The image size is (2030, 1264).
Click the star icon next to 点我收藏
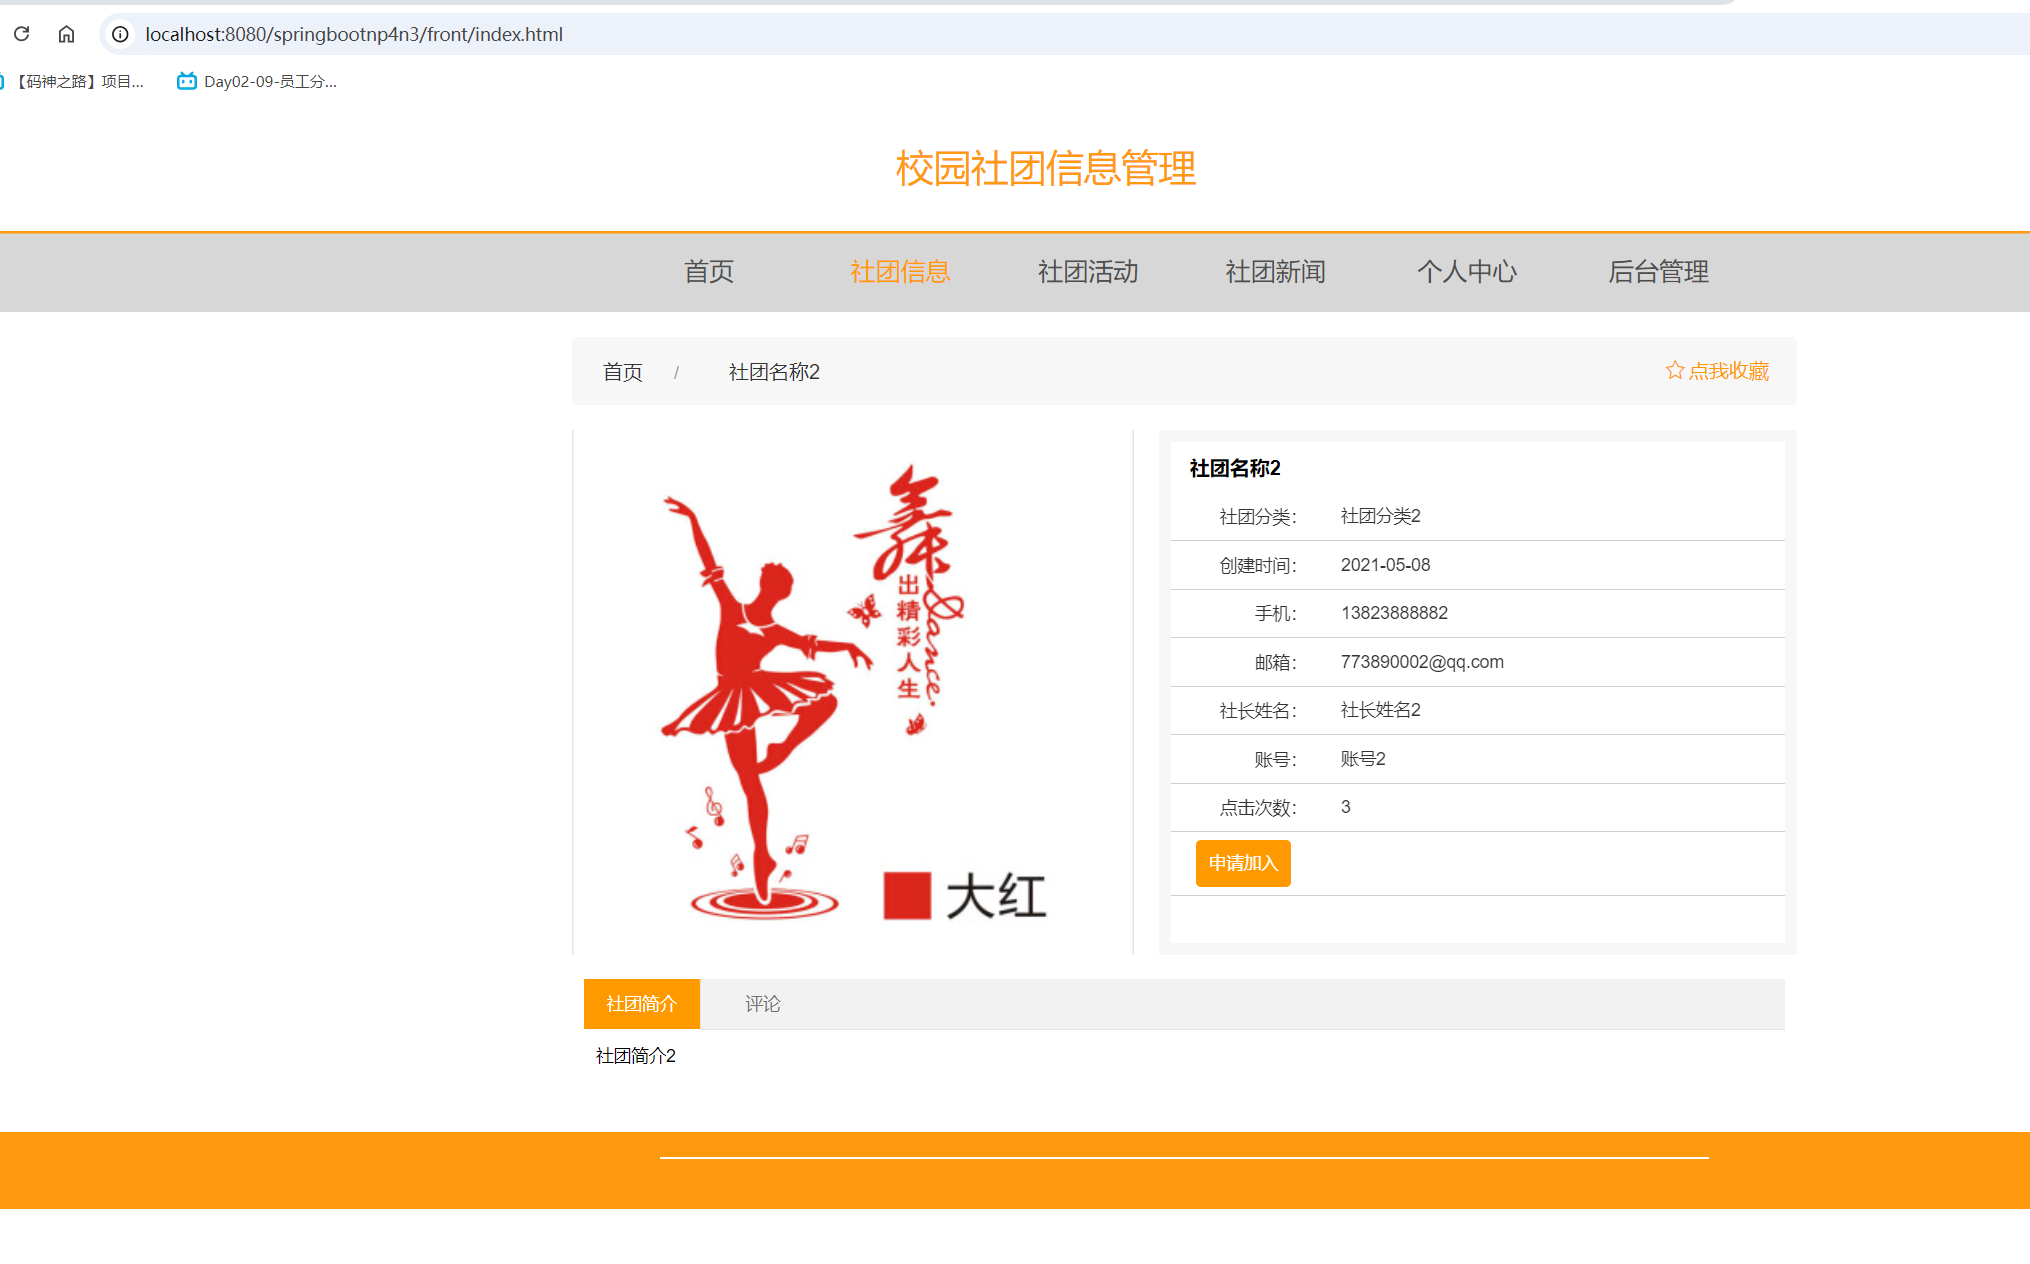[x=1675, y=370]
